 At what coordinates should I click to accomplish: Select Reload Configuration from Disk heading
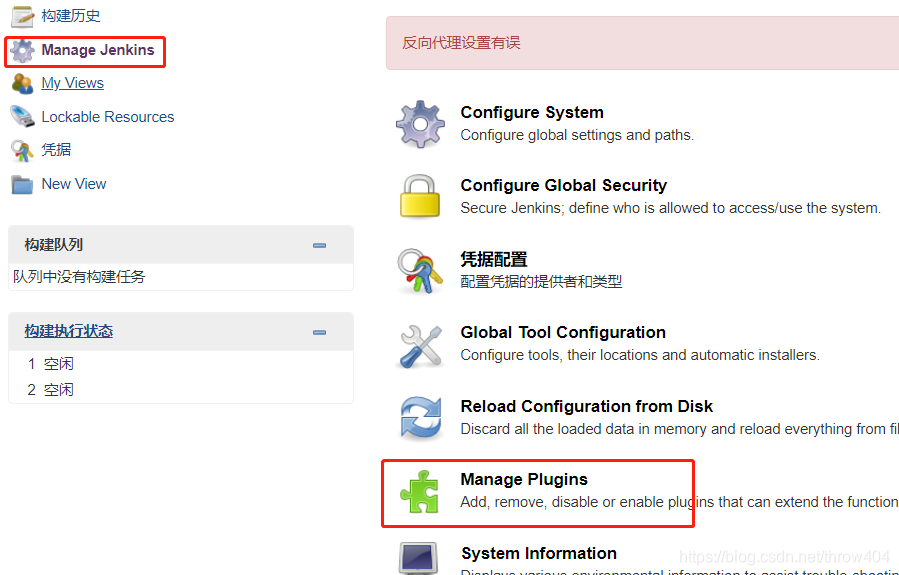coord(587,406)
